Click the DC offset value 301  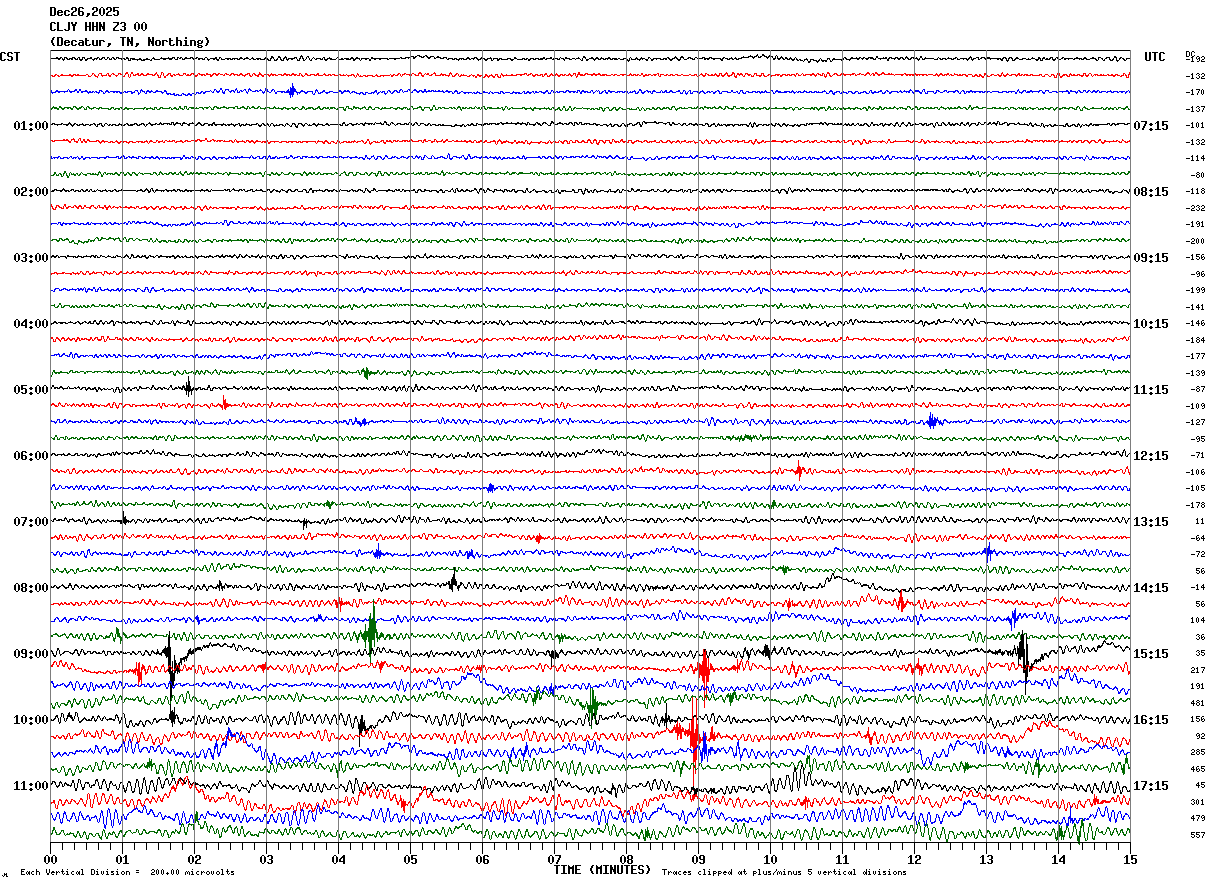point(1198,802)
